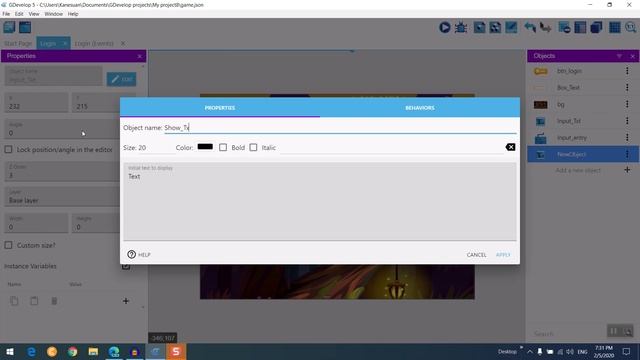
Task: Click the scene export icon beside project manager
Action: pyautogui.click(x=25, y=27)
